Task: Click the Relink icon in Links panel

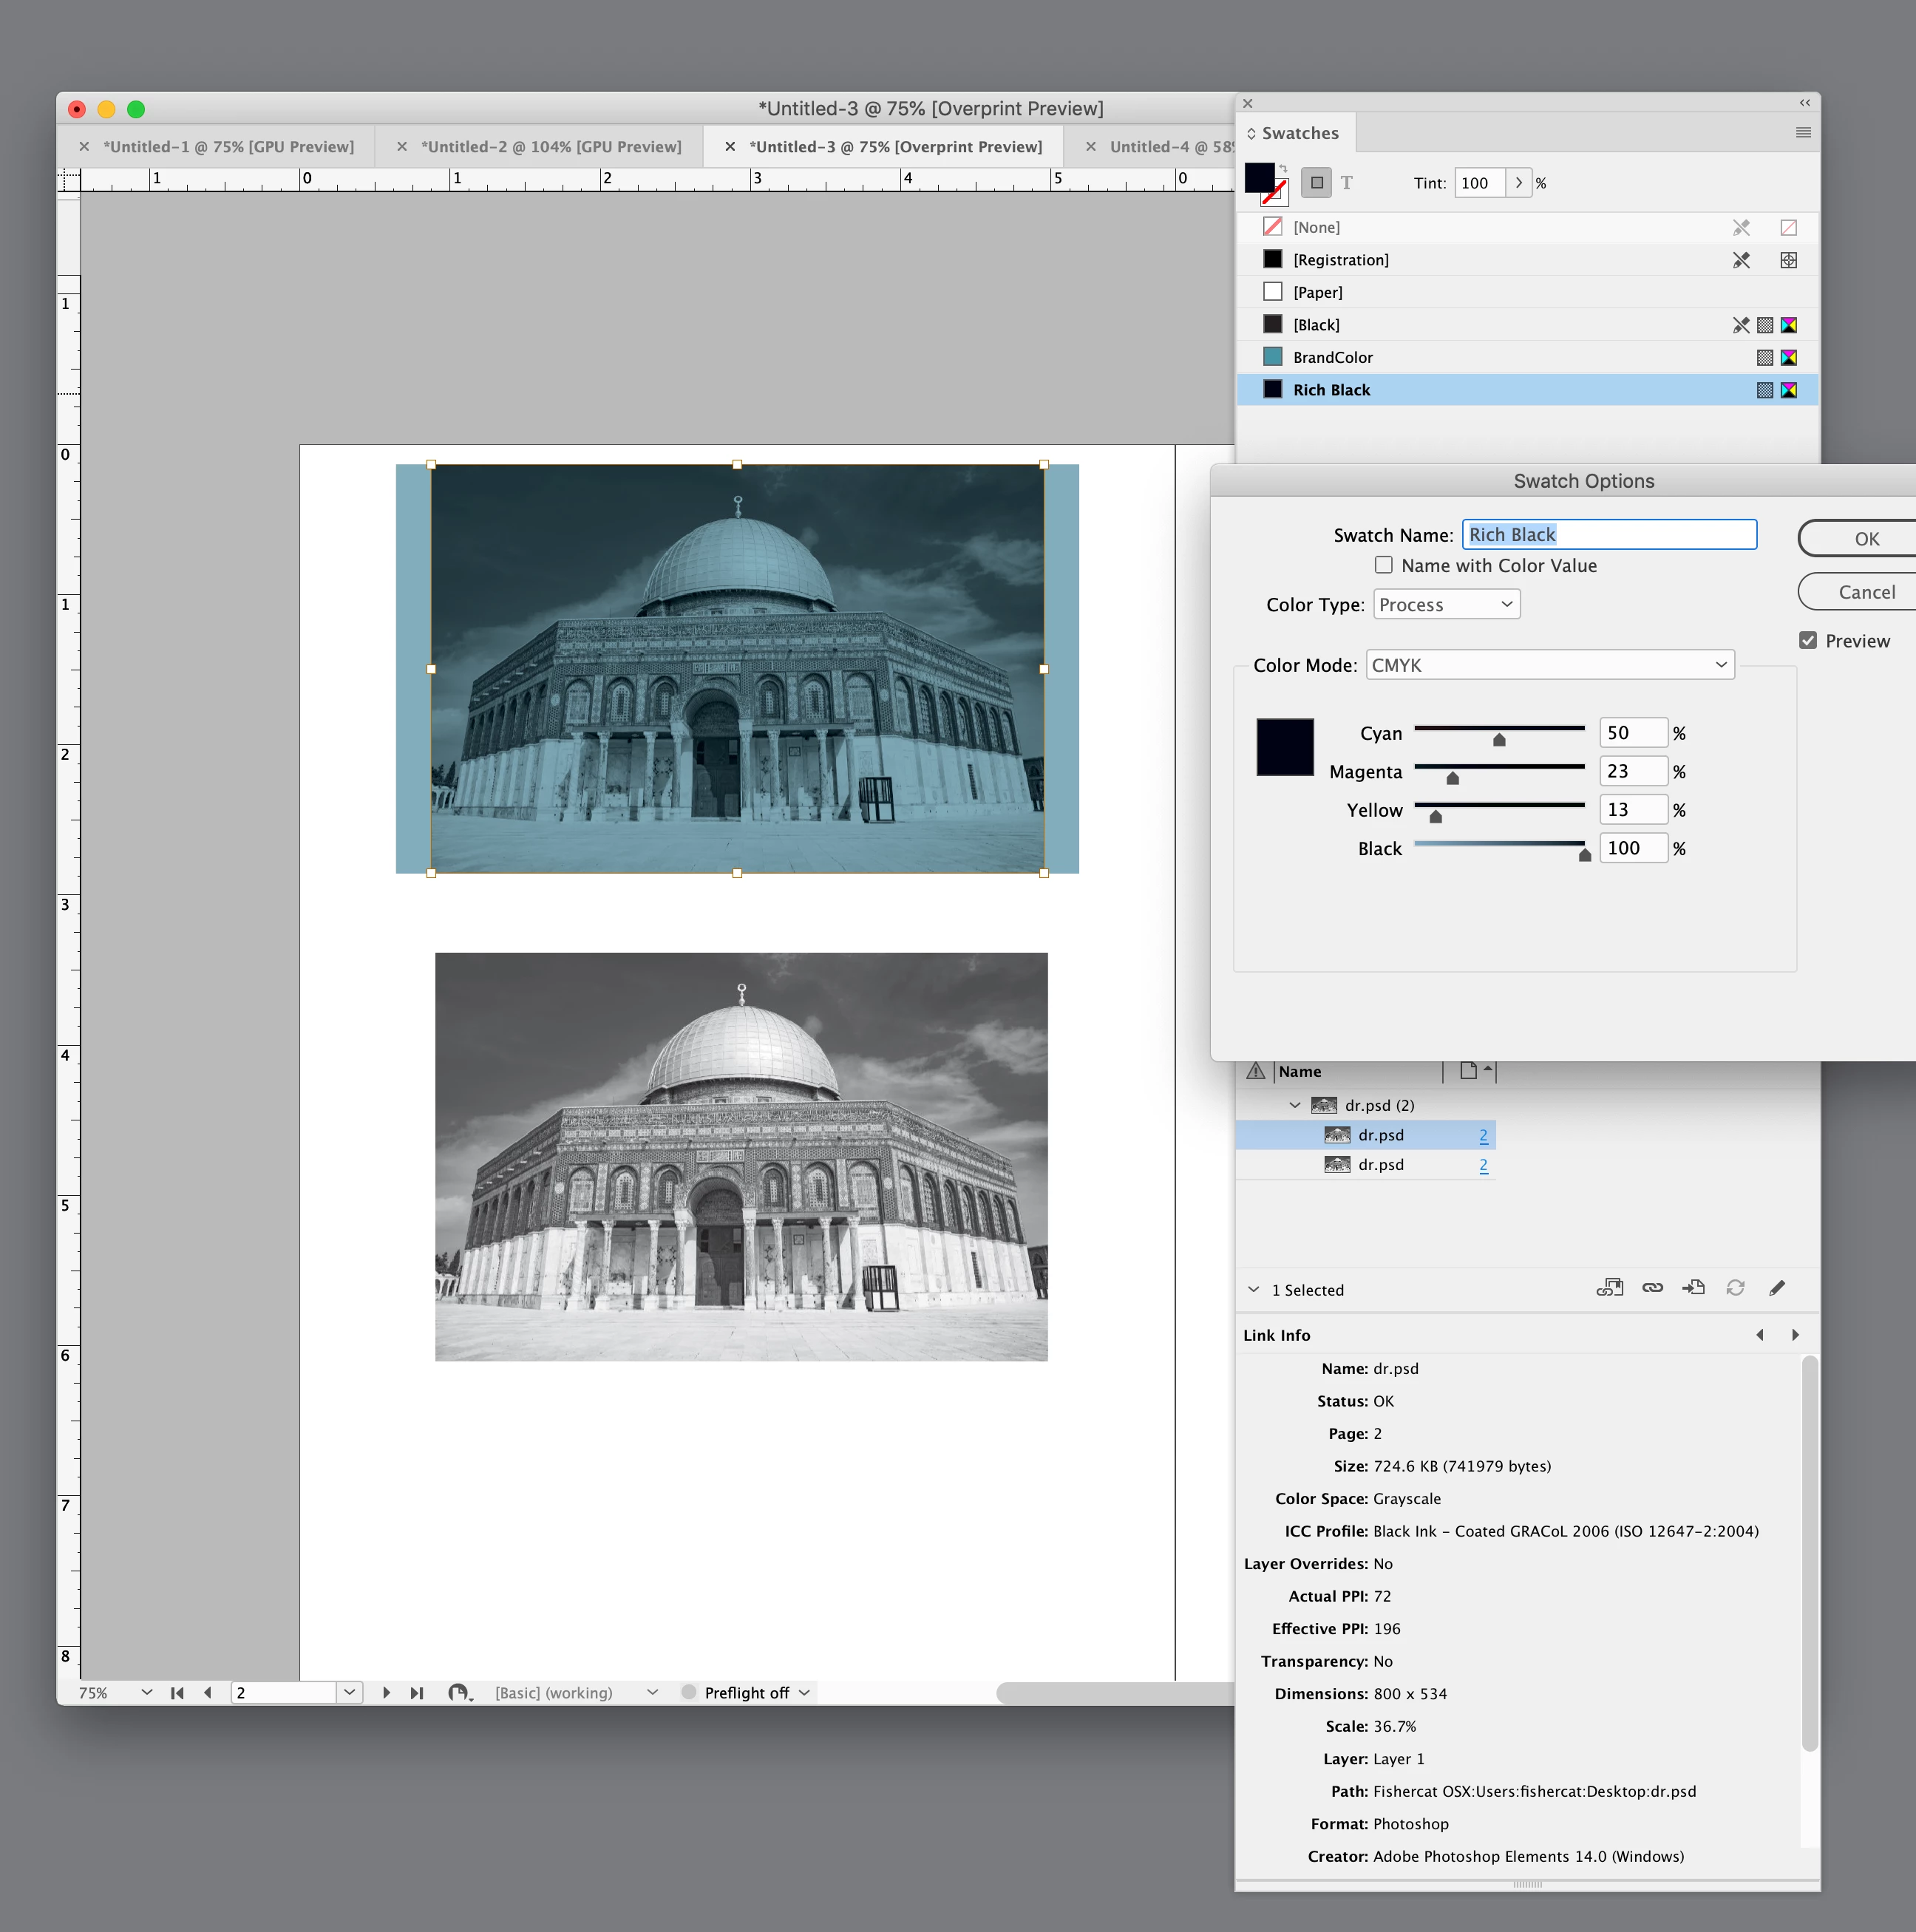Action: 1652,1288
